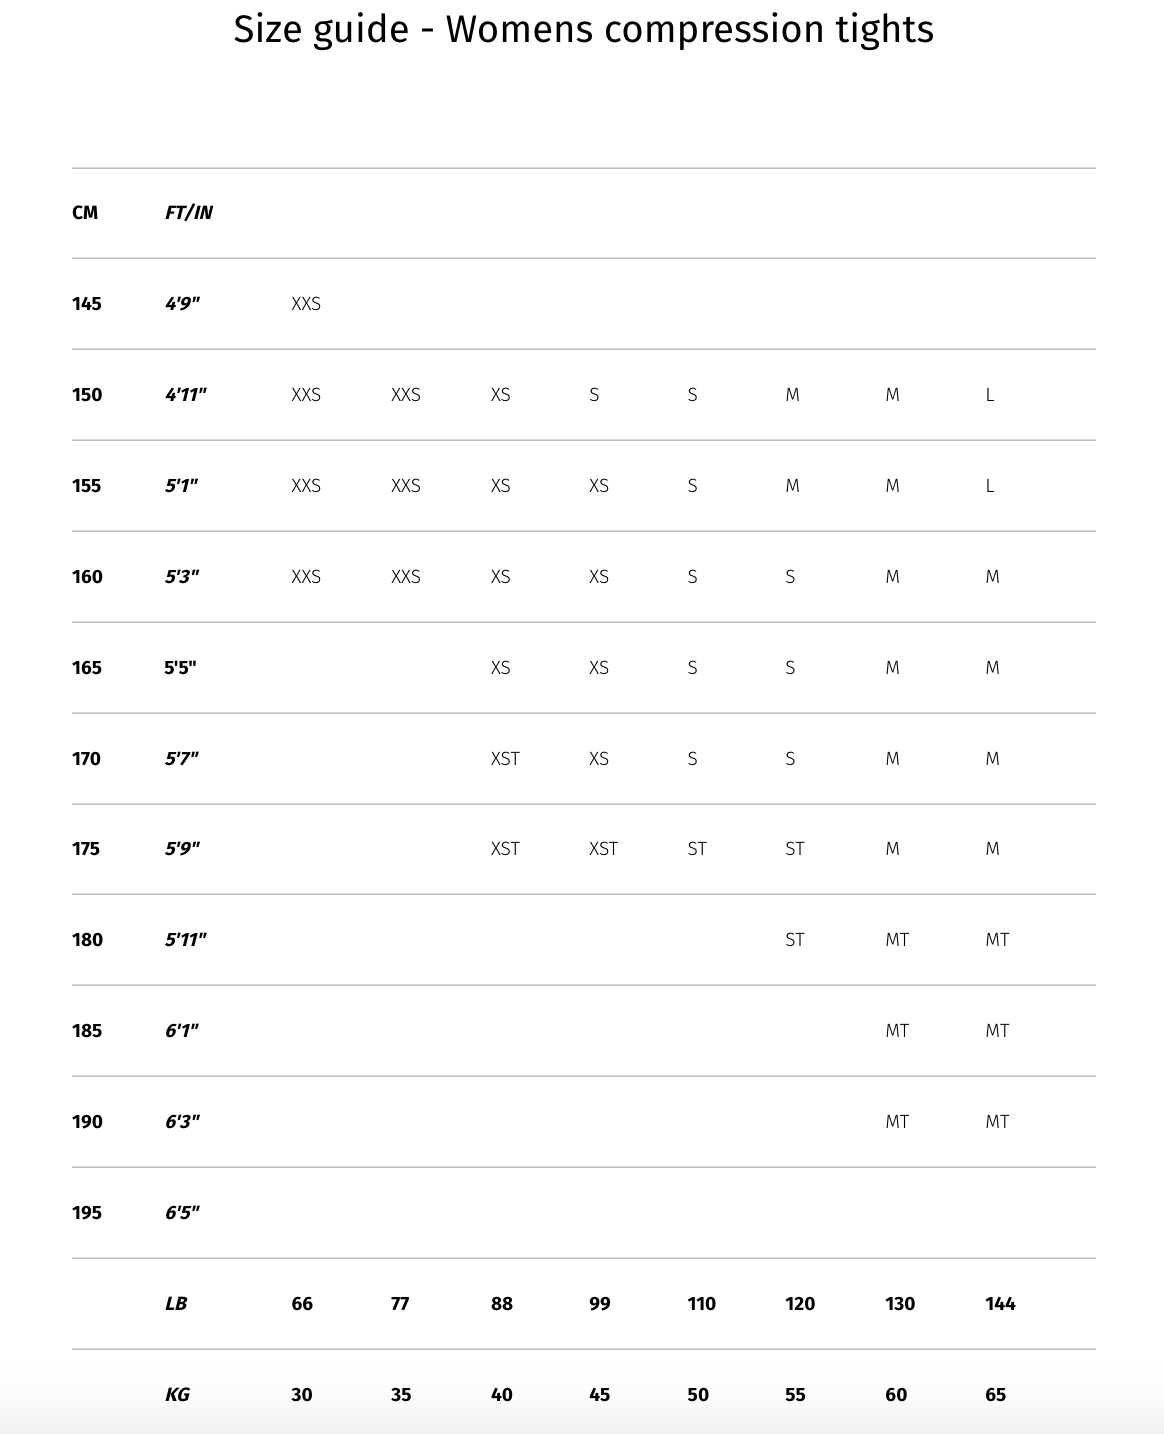The height and width of the screenshot is (1434, 1164).
Task: Select the 175 cm height label
Action: click(87, 849)
